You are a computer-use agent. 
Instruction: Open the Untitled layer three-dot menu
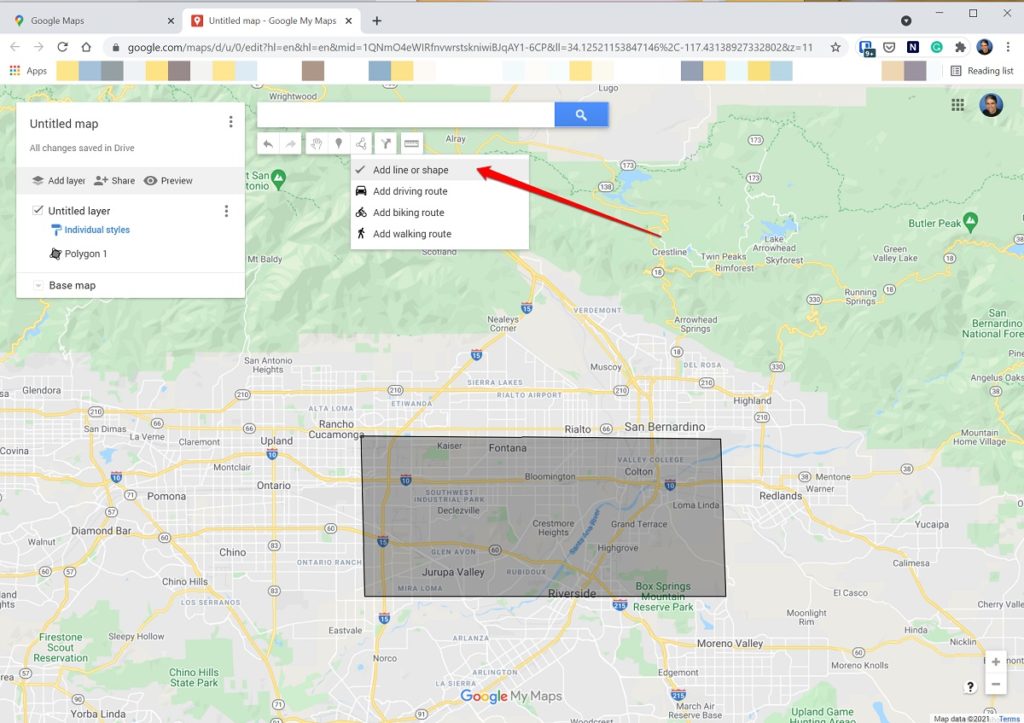point(227,210)
